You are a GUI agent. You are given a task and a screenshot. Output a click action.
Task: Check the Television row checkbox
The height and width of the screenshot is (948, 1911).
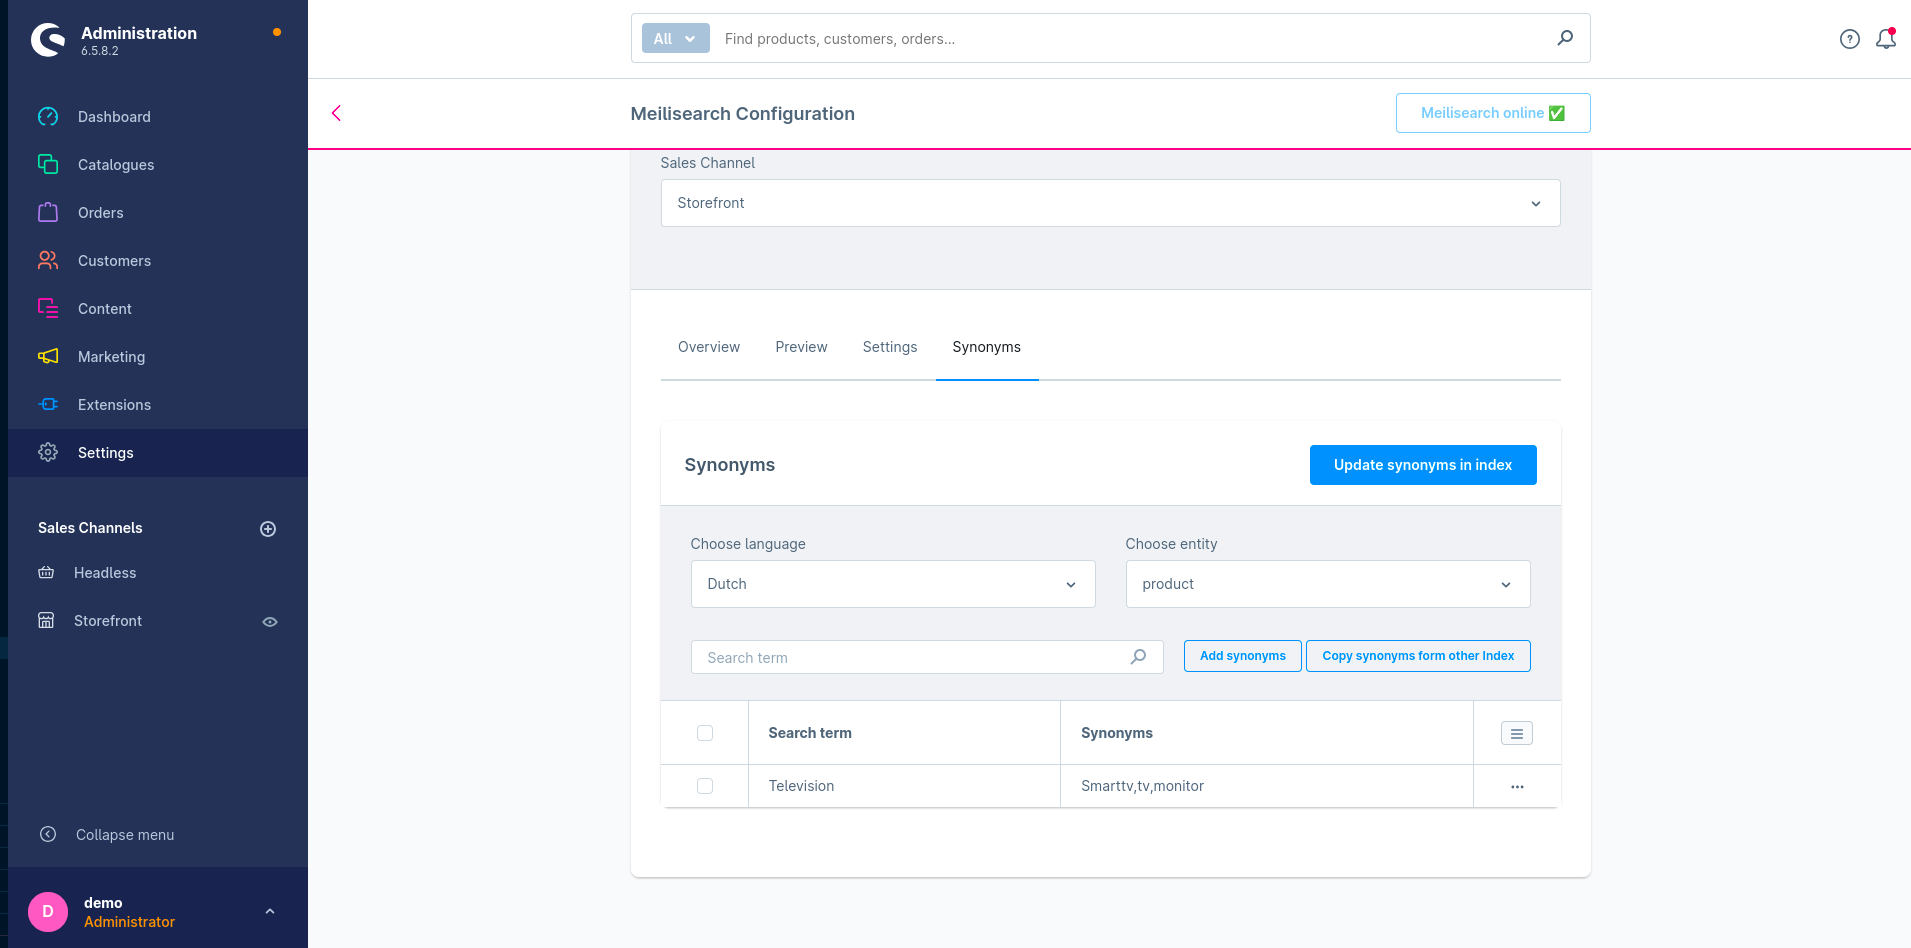point(705,786)
